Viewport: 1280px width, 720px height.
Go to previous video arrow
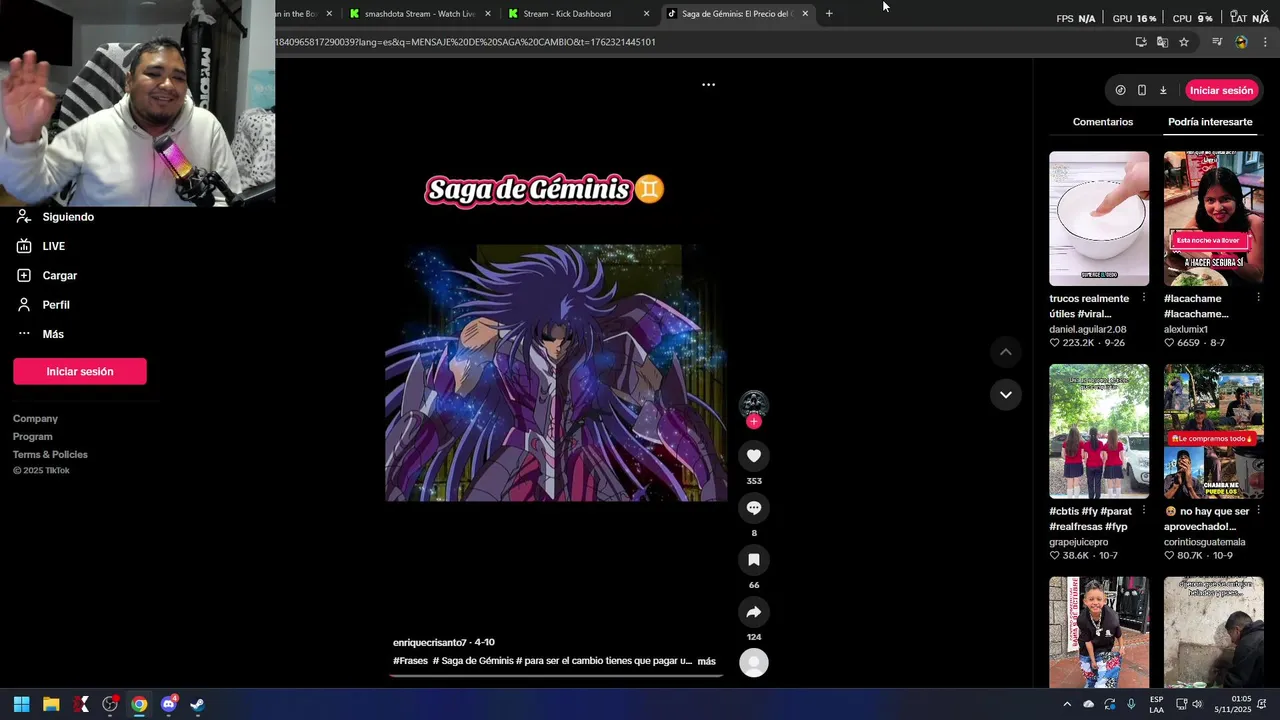1006,352
